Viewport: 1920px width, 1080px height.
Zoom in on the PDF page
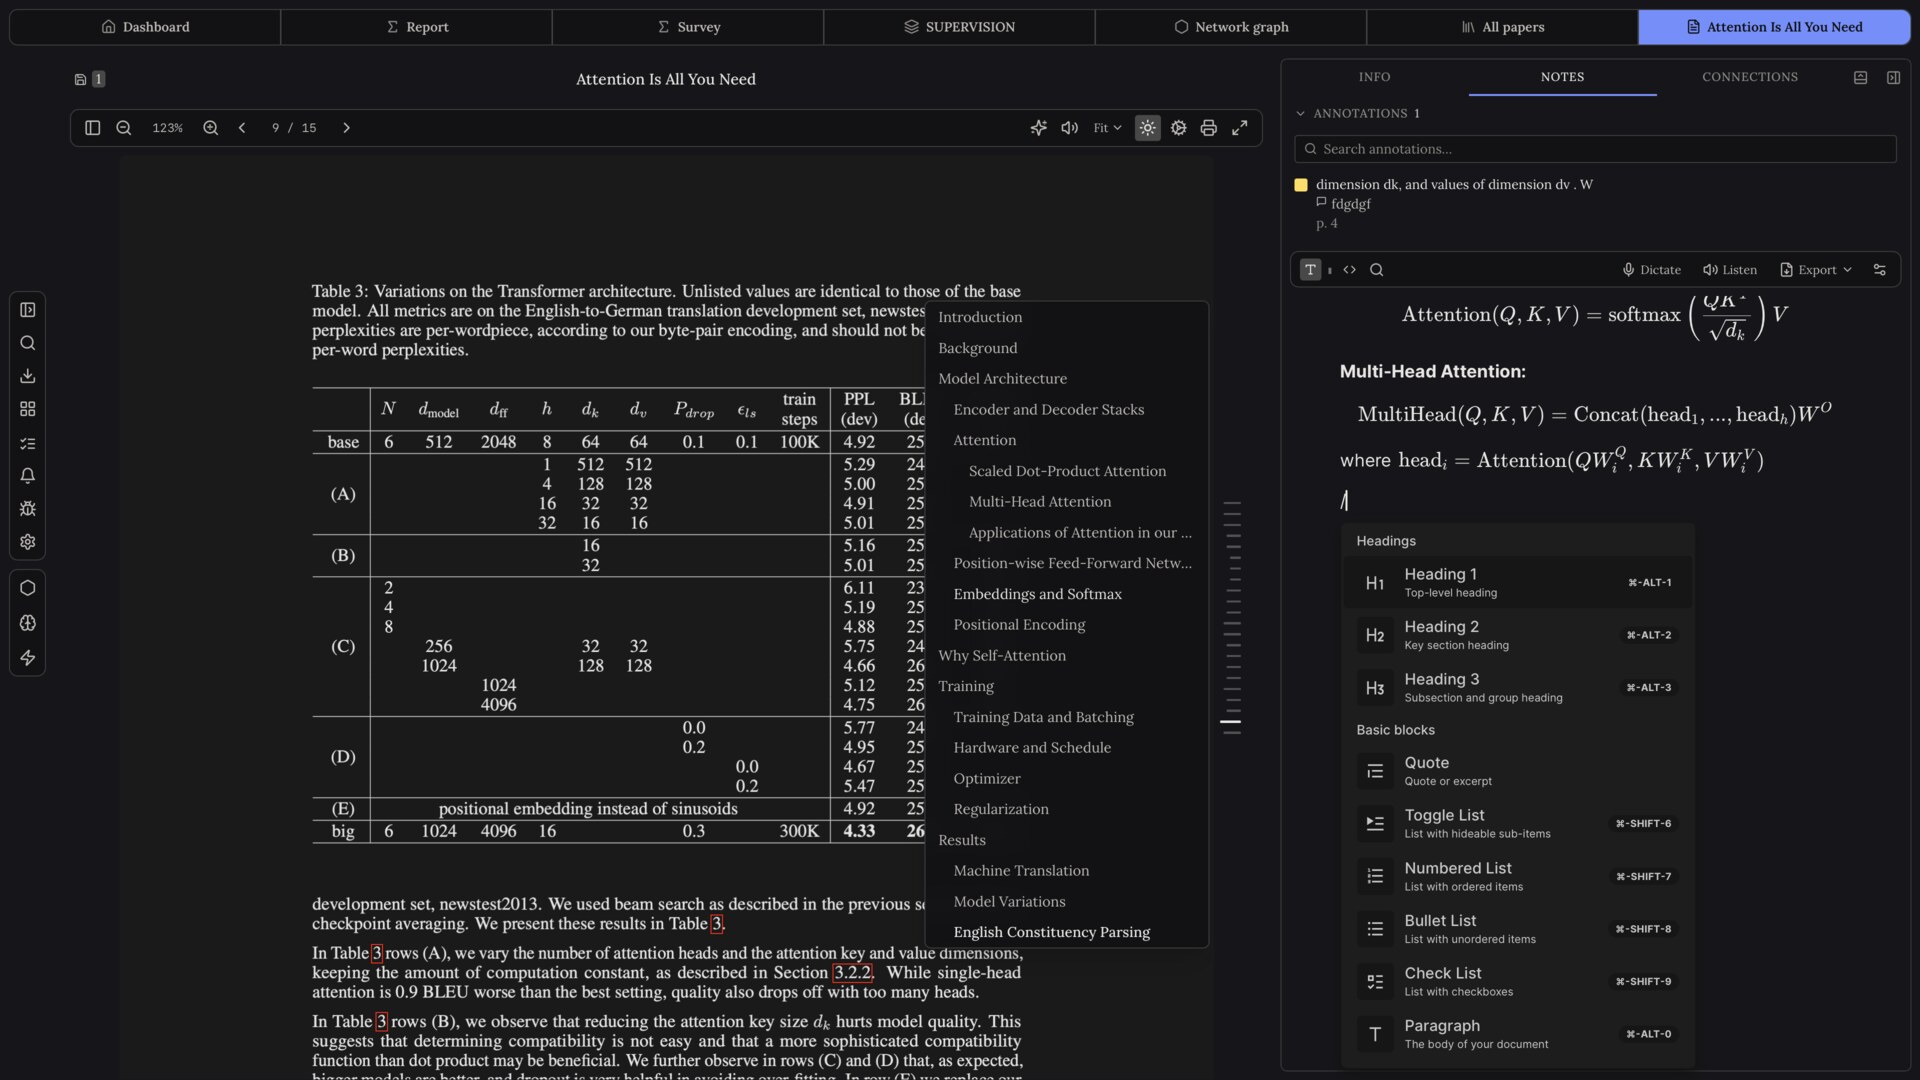pos(211,128)
